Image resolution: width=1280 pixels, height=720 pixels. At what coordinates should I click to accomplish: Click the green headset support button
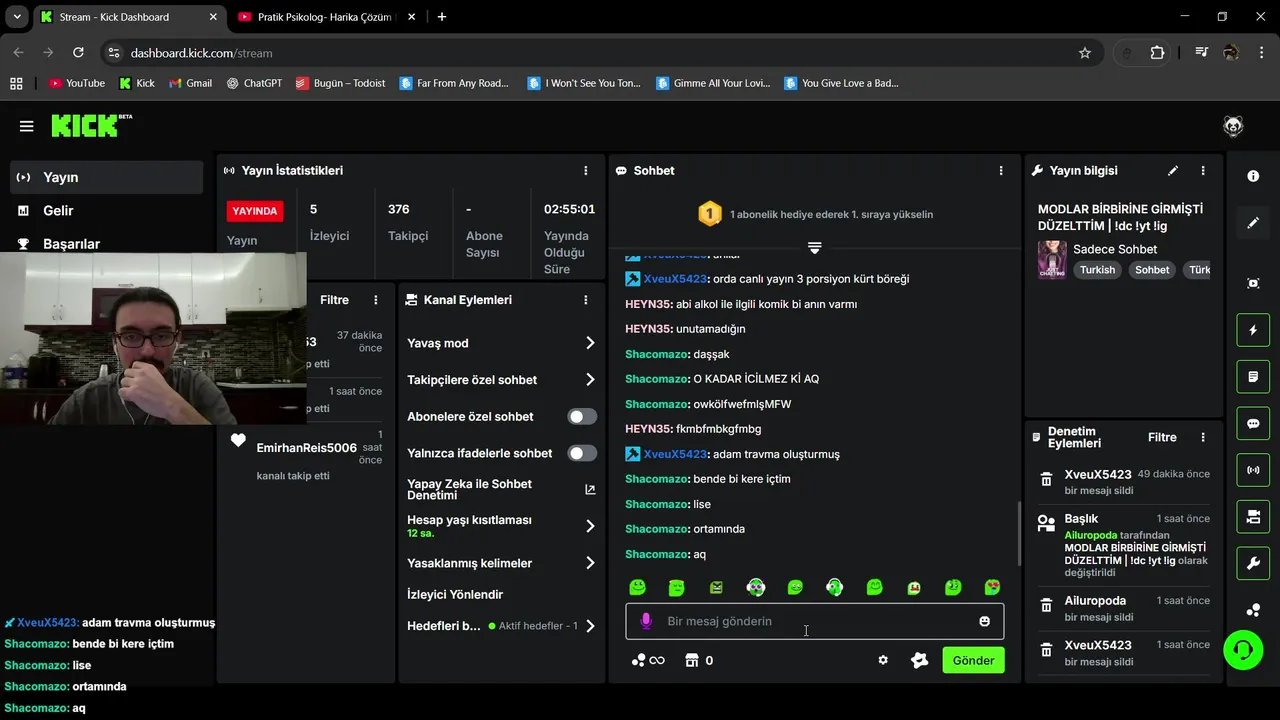[x=1243, y=650]
